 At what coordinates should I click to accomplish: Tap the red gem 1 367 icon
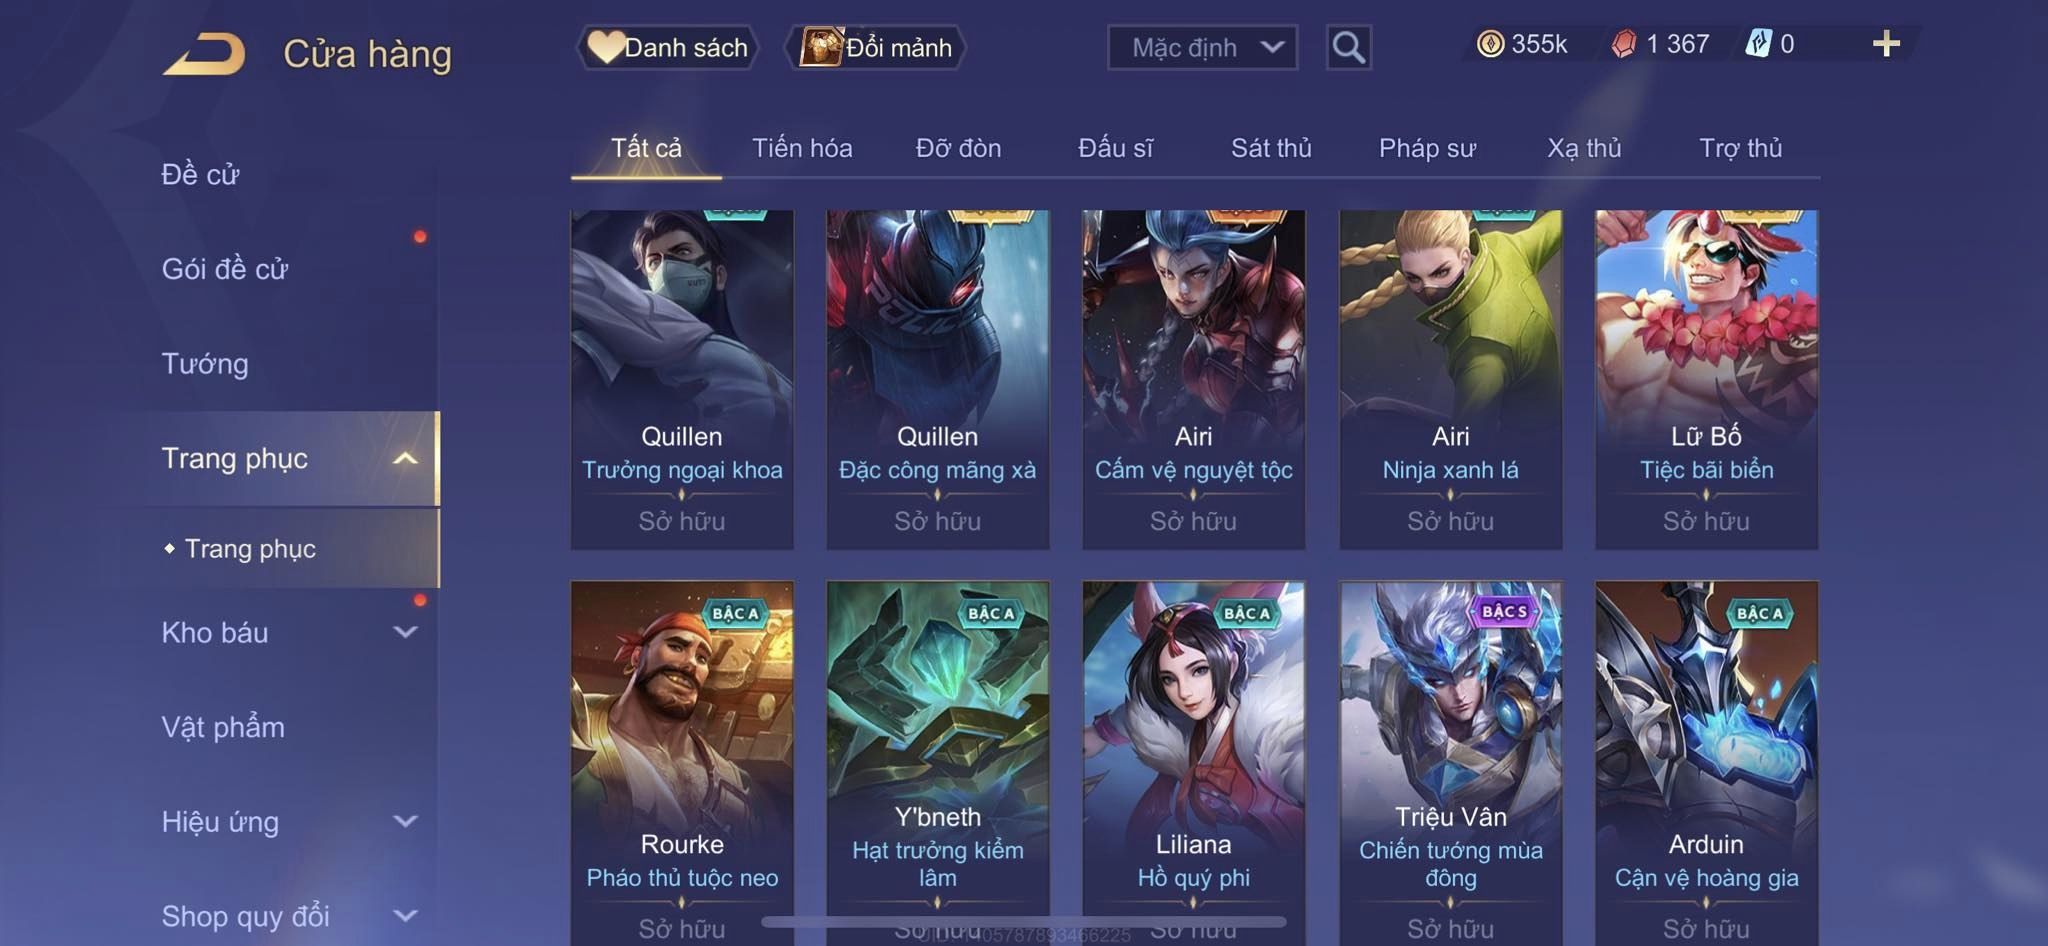[x=1624, y=44]
